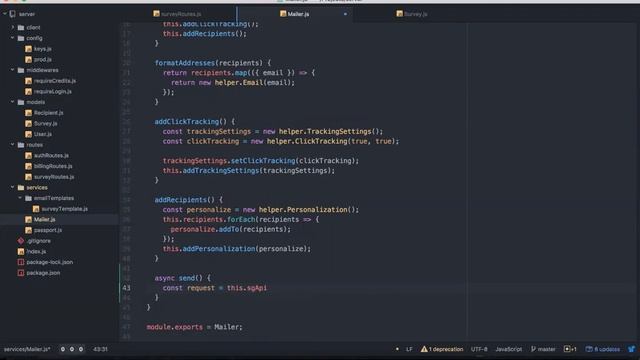Collapse the config folder chevron
Screen dimensions: 640x360
click(x=13, y=38)
